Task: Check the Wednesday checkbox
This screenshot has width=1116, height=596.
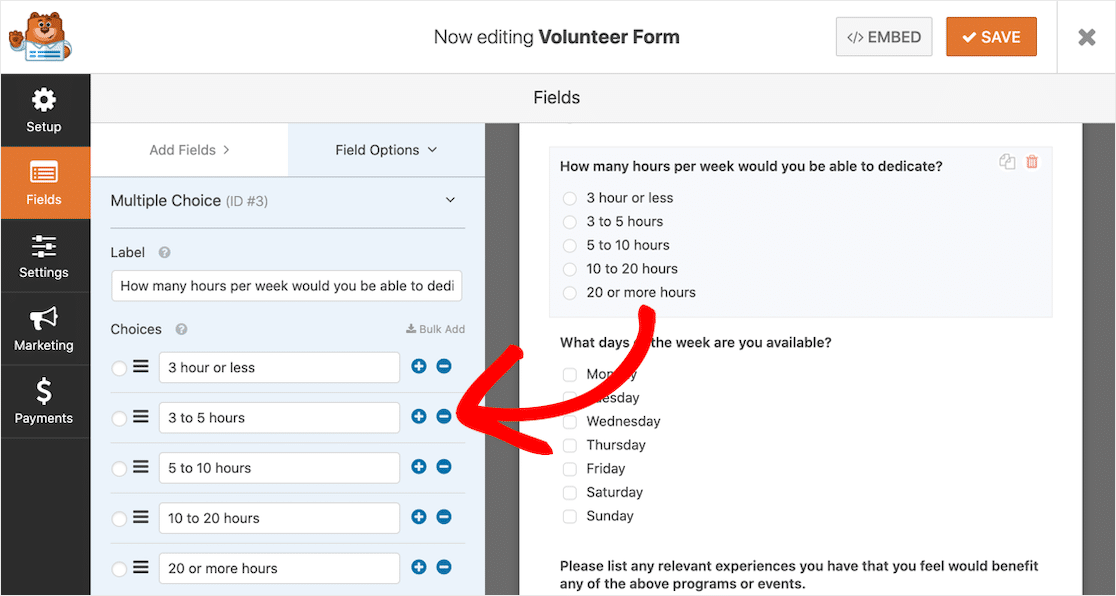Action: 569,422
